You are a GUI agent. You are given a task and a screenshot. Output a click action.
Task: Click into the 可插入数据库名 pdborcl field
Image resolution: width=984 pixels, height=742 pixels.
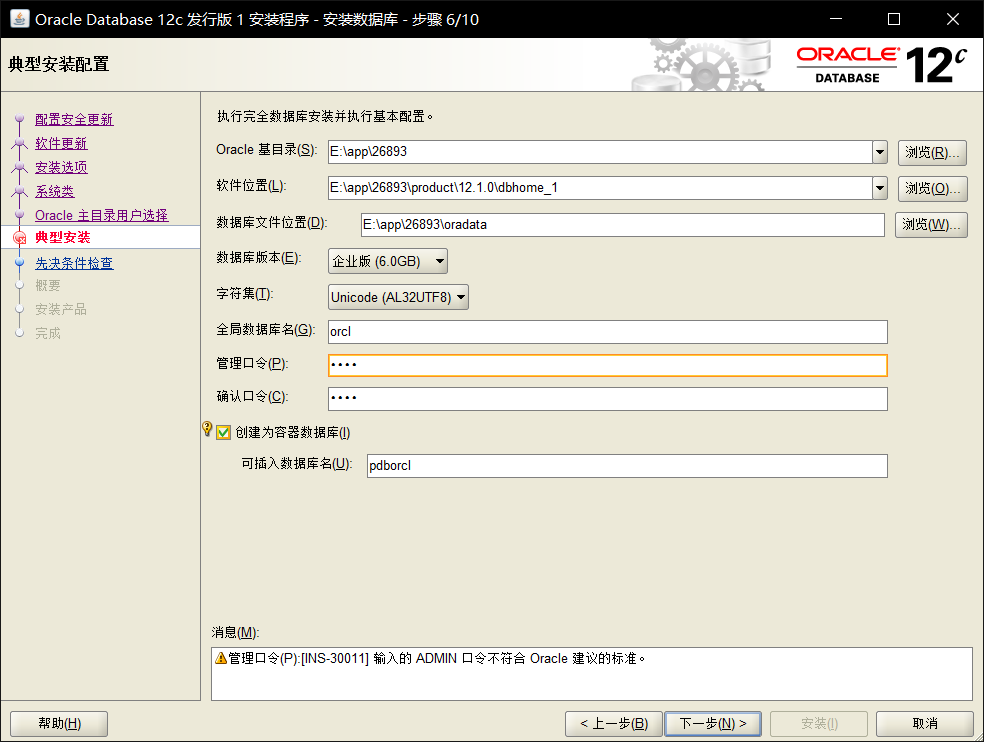(627, 466)
